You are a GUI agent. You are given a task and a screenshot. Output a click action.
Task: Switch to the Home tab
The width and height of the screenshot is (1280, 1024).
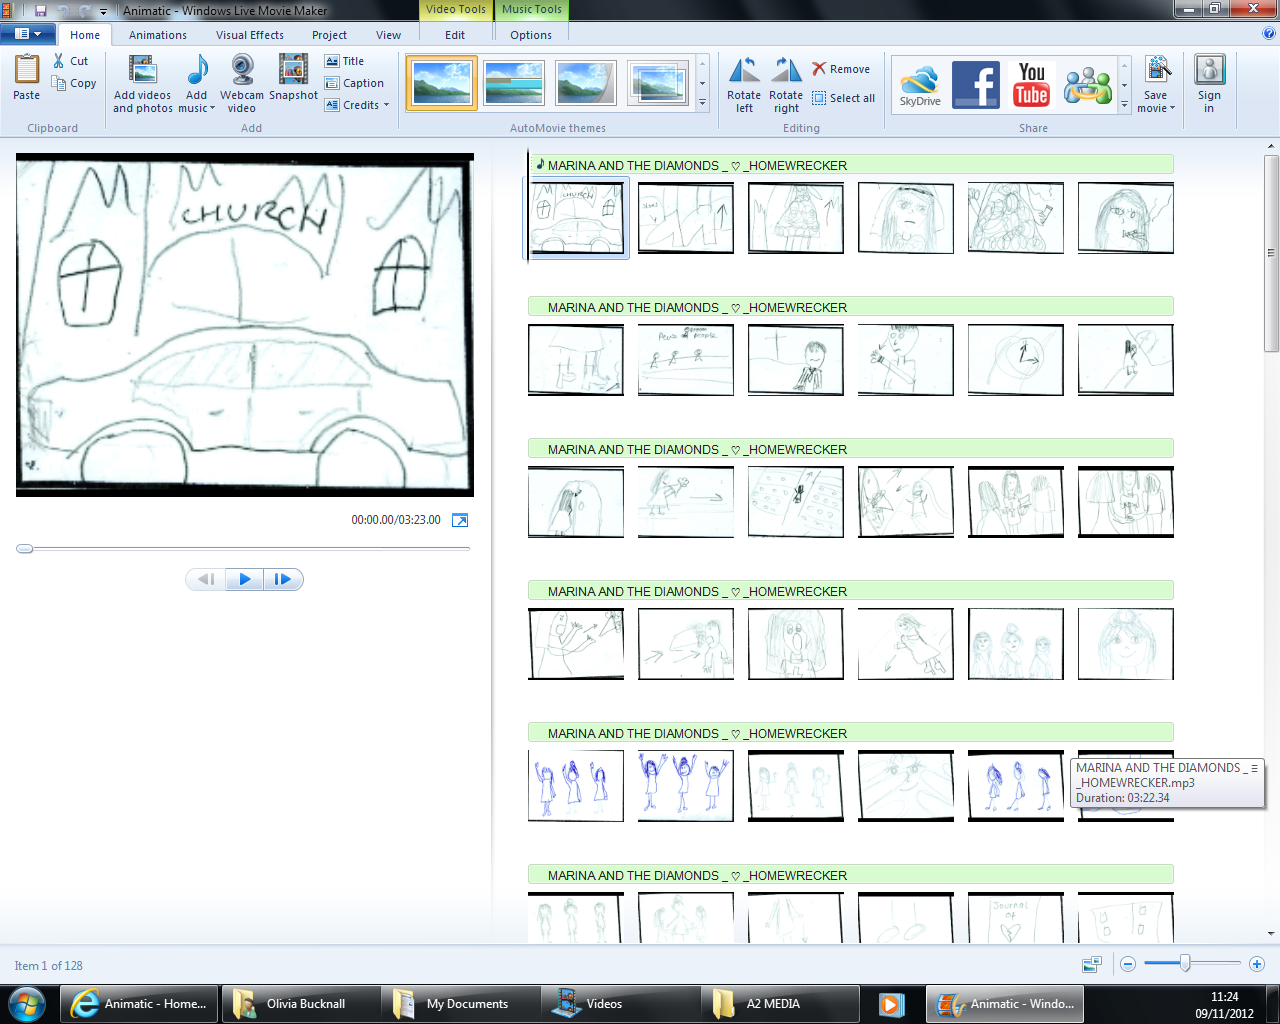(85, 35)
